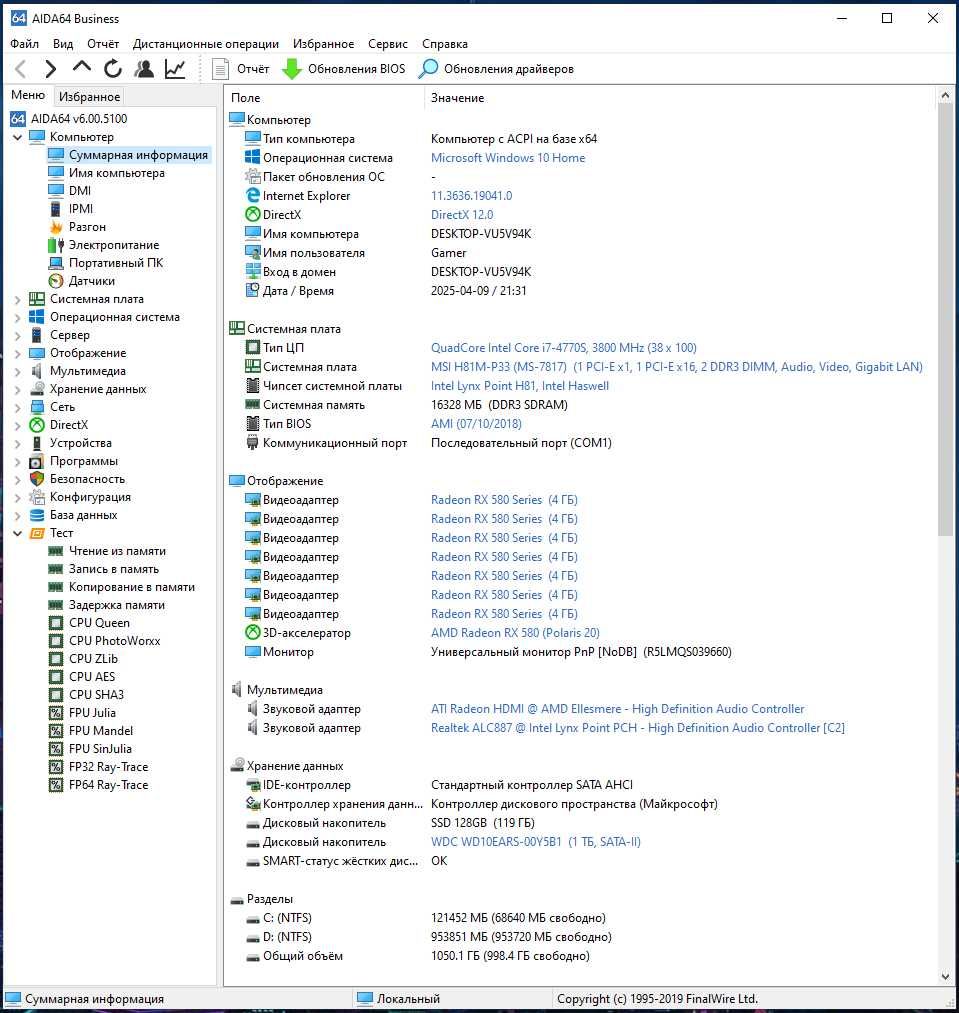This screenshot has width=959, height=1013.
Task: Click the vertical scrollbar thumb
Action: [x=945, y=320]
